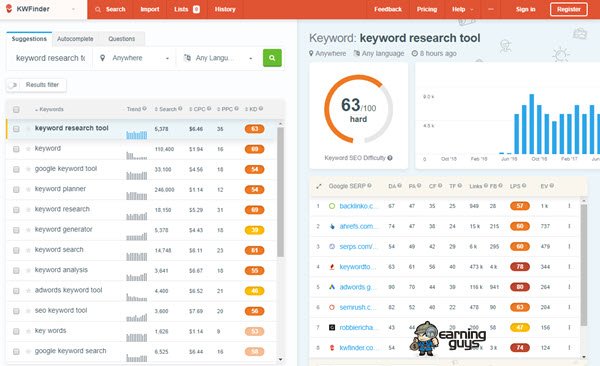
Task: Click the green search magnifier button
Action: click(272, 58)
